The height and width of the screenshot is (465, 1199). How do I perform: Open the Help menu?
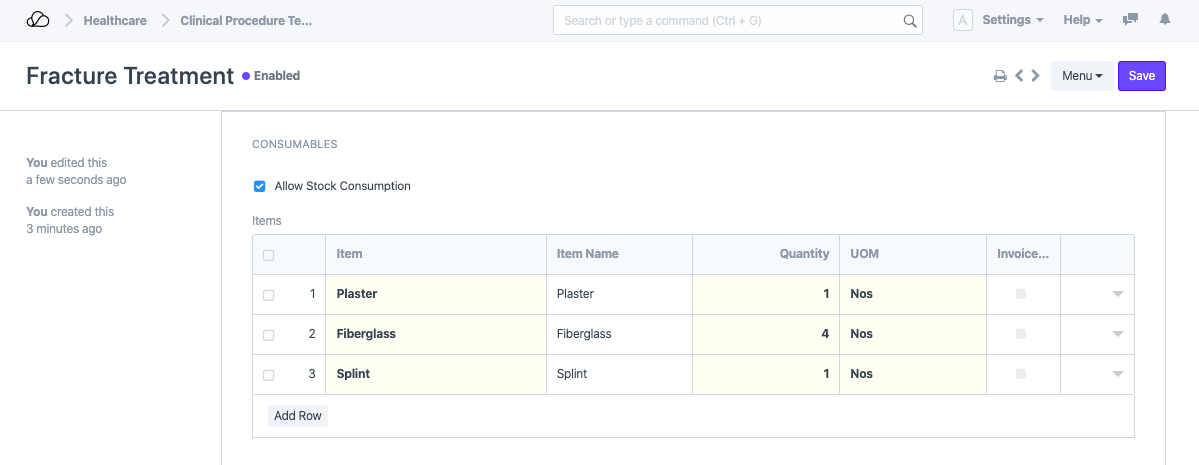click(x=1082, y=20)
